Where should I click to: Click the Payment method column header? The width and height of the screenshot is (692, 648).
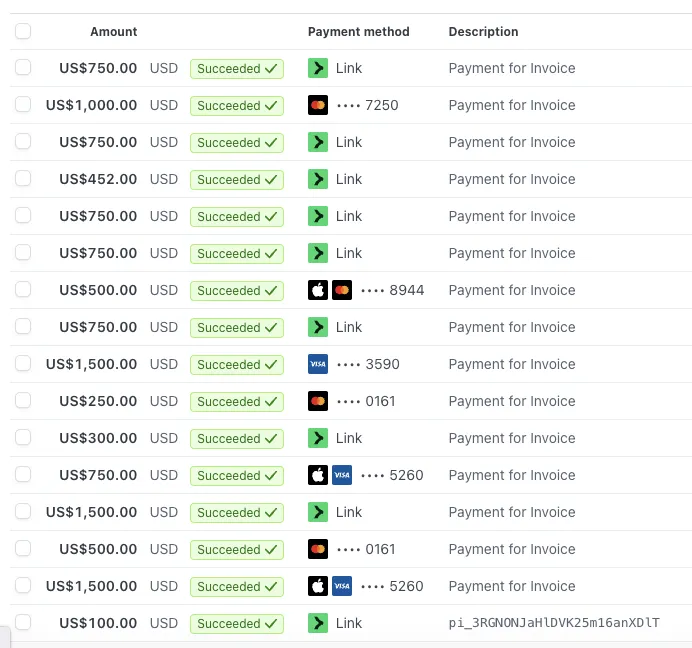click(x=358, y=31)
